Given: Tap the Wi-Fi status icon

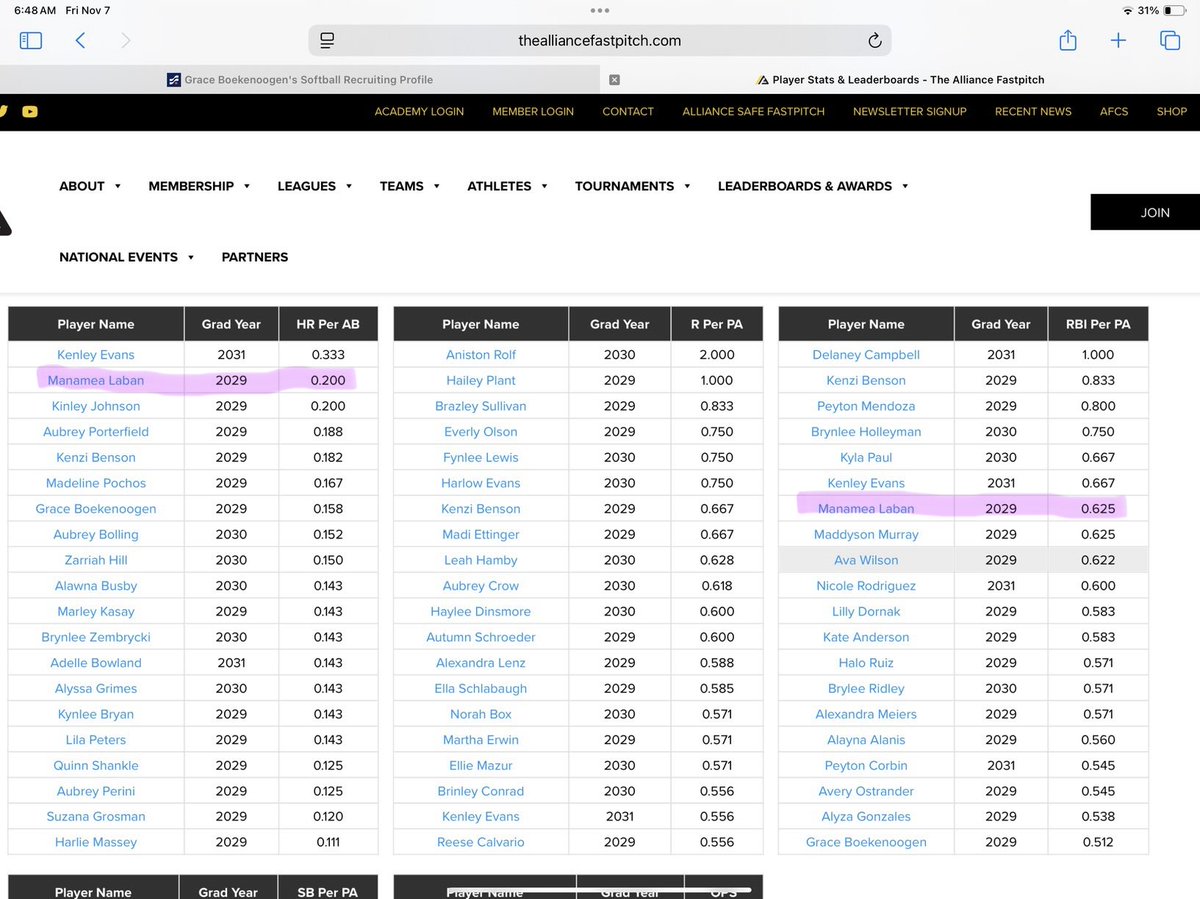Looking at the screenshot, I should click(x=1127, y=10).
